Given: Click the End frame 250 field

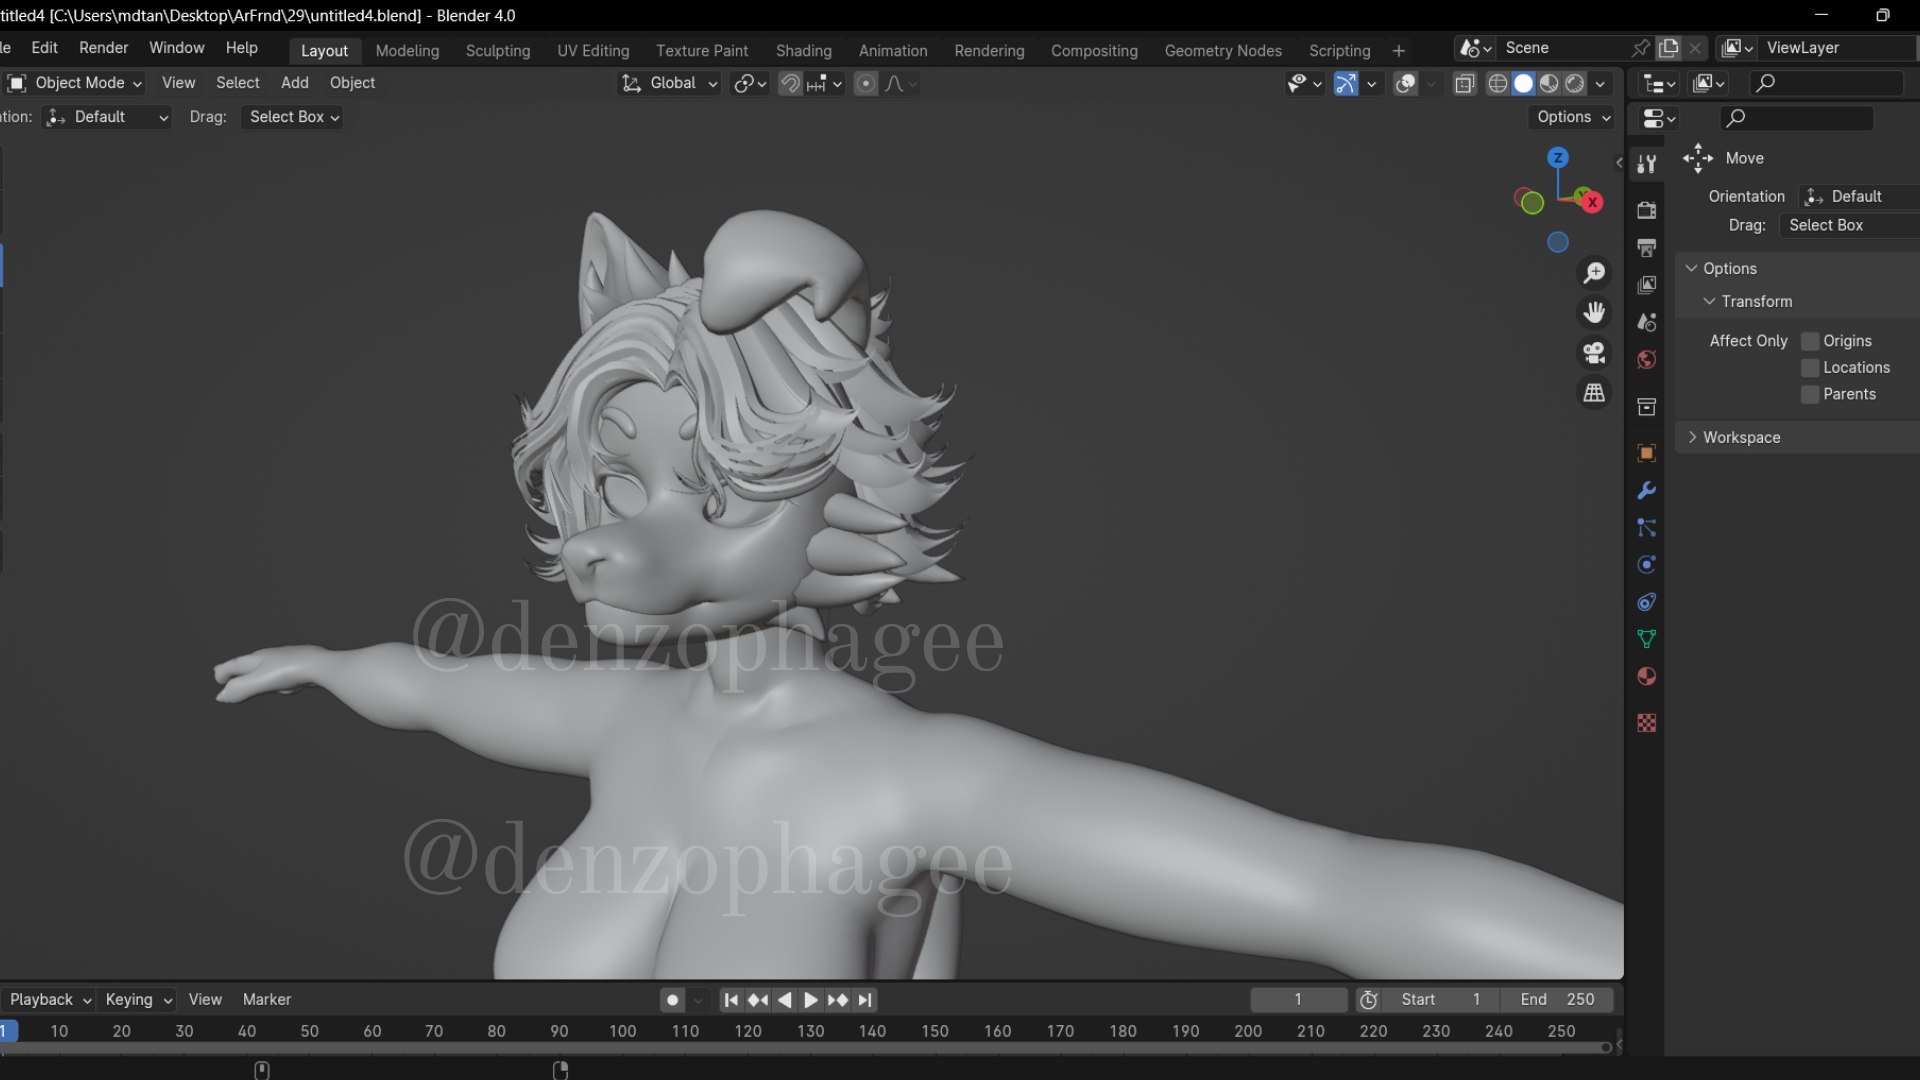Looking at the screenshot, I should click(x=1557, y=1000).
